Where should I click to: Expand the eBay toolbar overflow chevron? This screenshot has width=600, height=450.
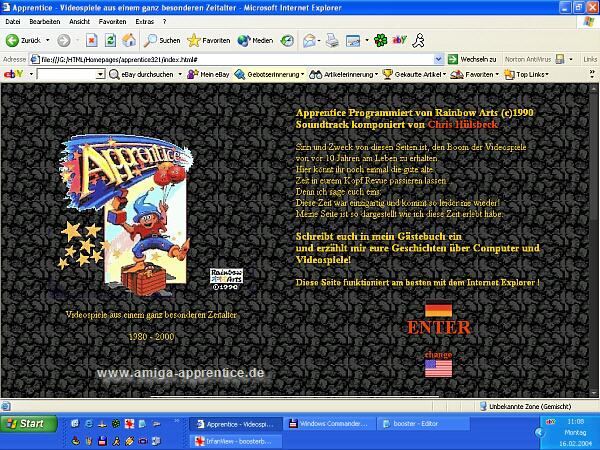pos(592,74)
